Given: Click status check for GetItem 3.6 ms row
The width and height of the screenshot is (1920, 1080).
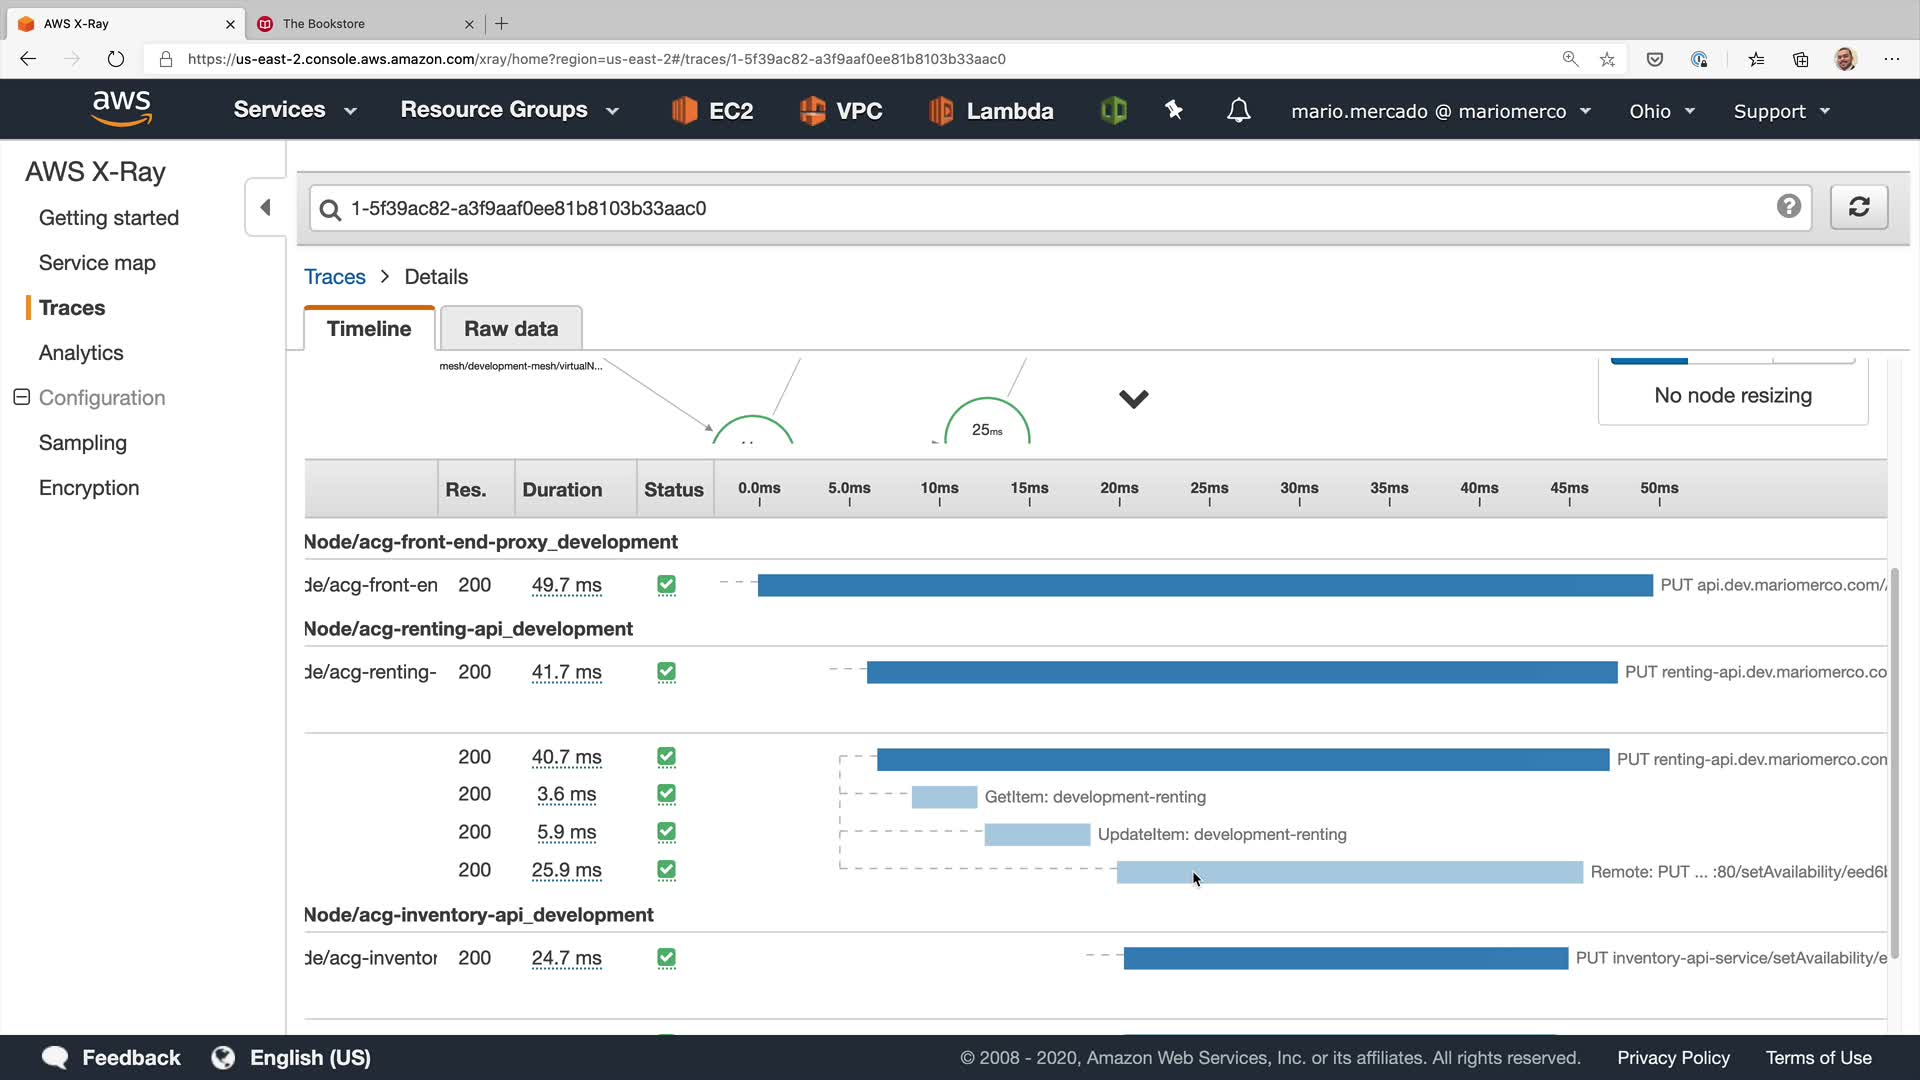Looking at the screenshot, I should 666,794.
